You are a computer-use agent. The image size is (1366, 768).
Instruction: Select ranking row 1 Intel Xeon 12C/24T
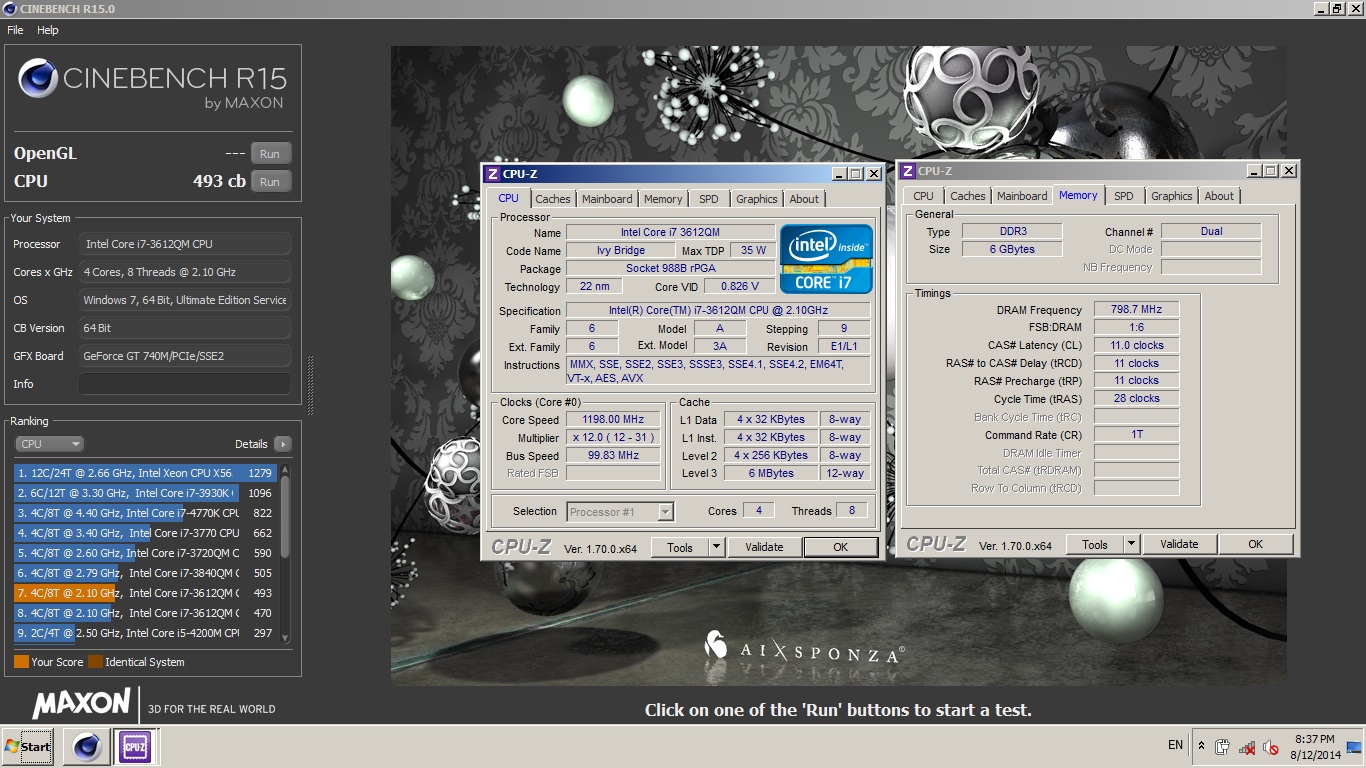click(x=146, y=473)
